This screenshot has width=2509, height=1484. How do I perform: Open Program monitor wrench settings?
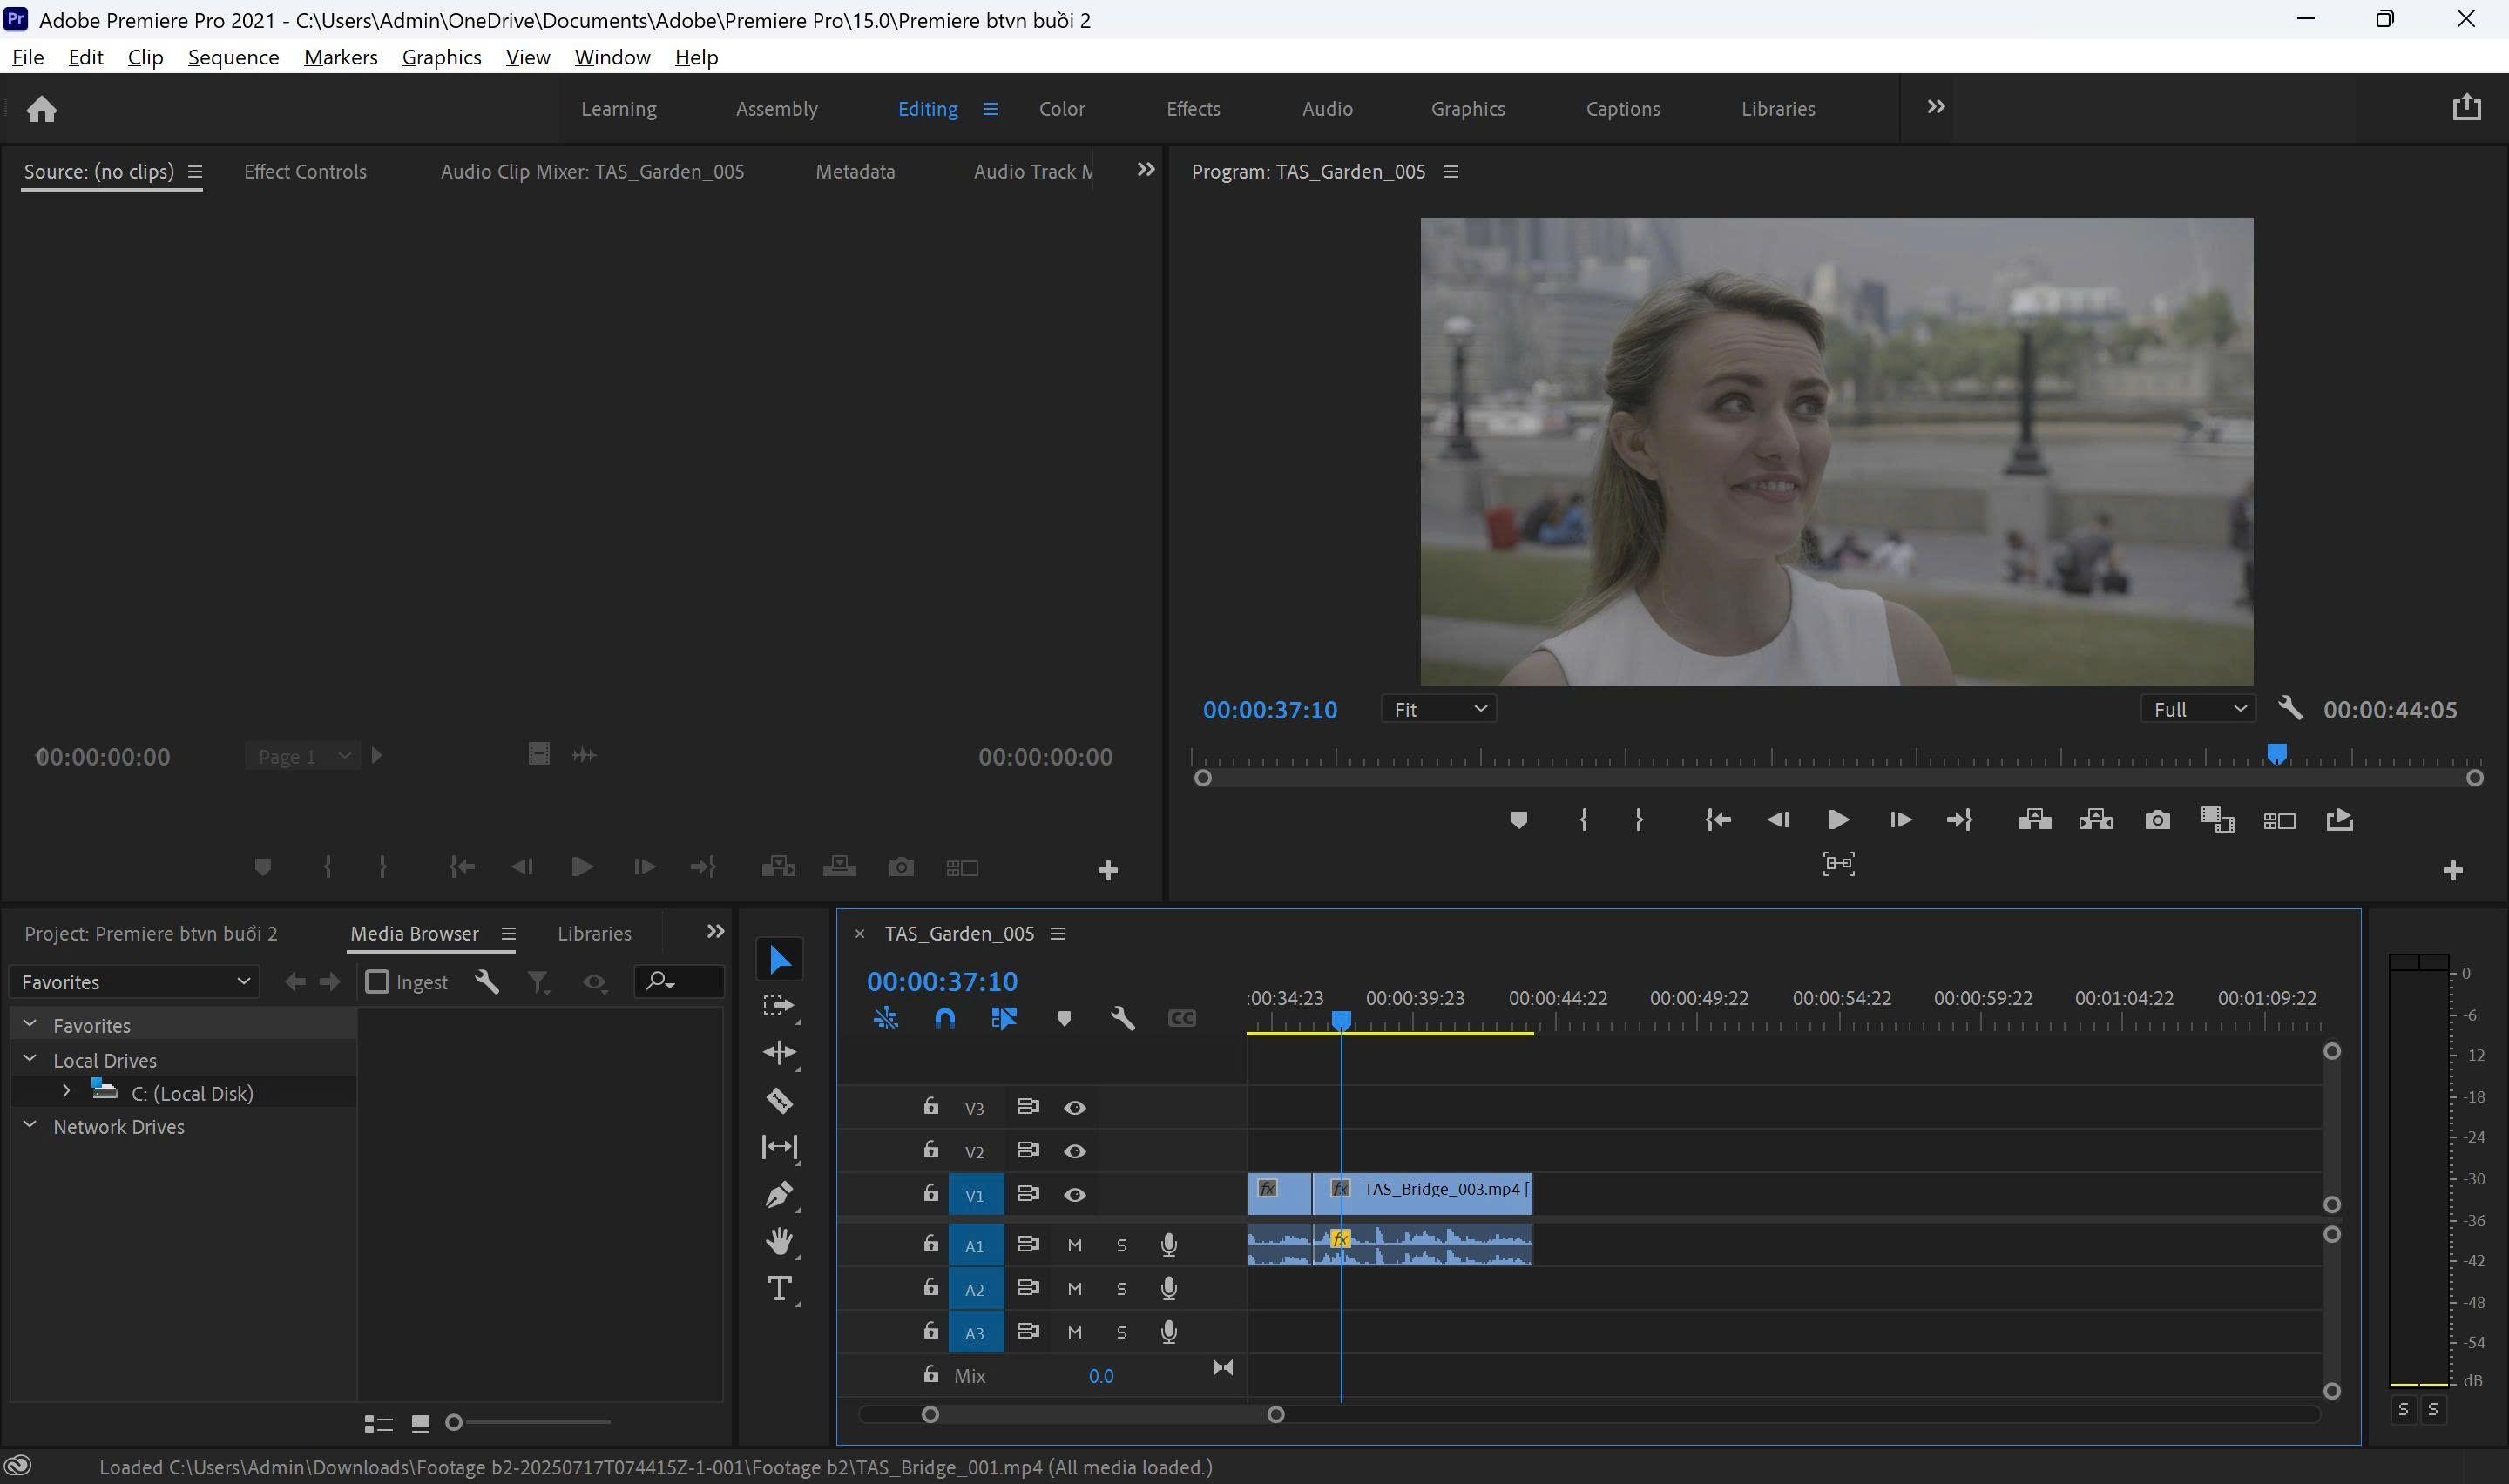click(x=2289, y=708)
